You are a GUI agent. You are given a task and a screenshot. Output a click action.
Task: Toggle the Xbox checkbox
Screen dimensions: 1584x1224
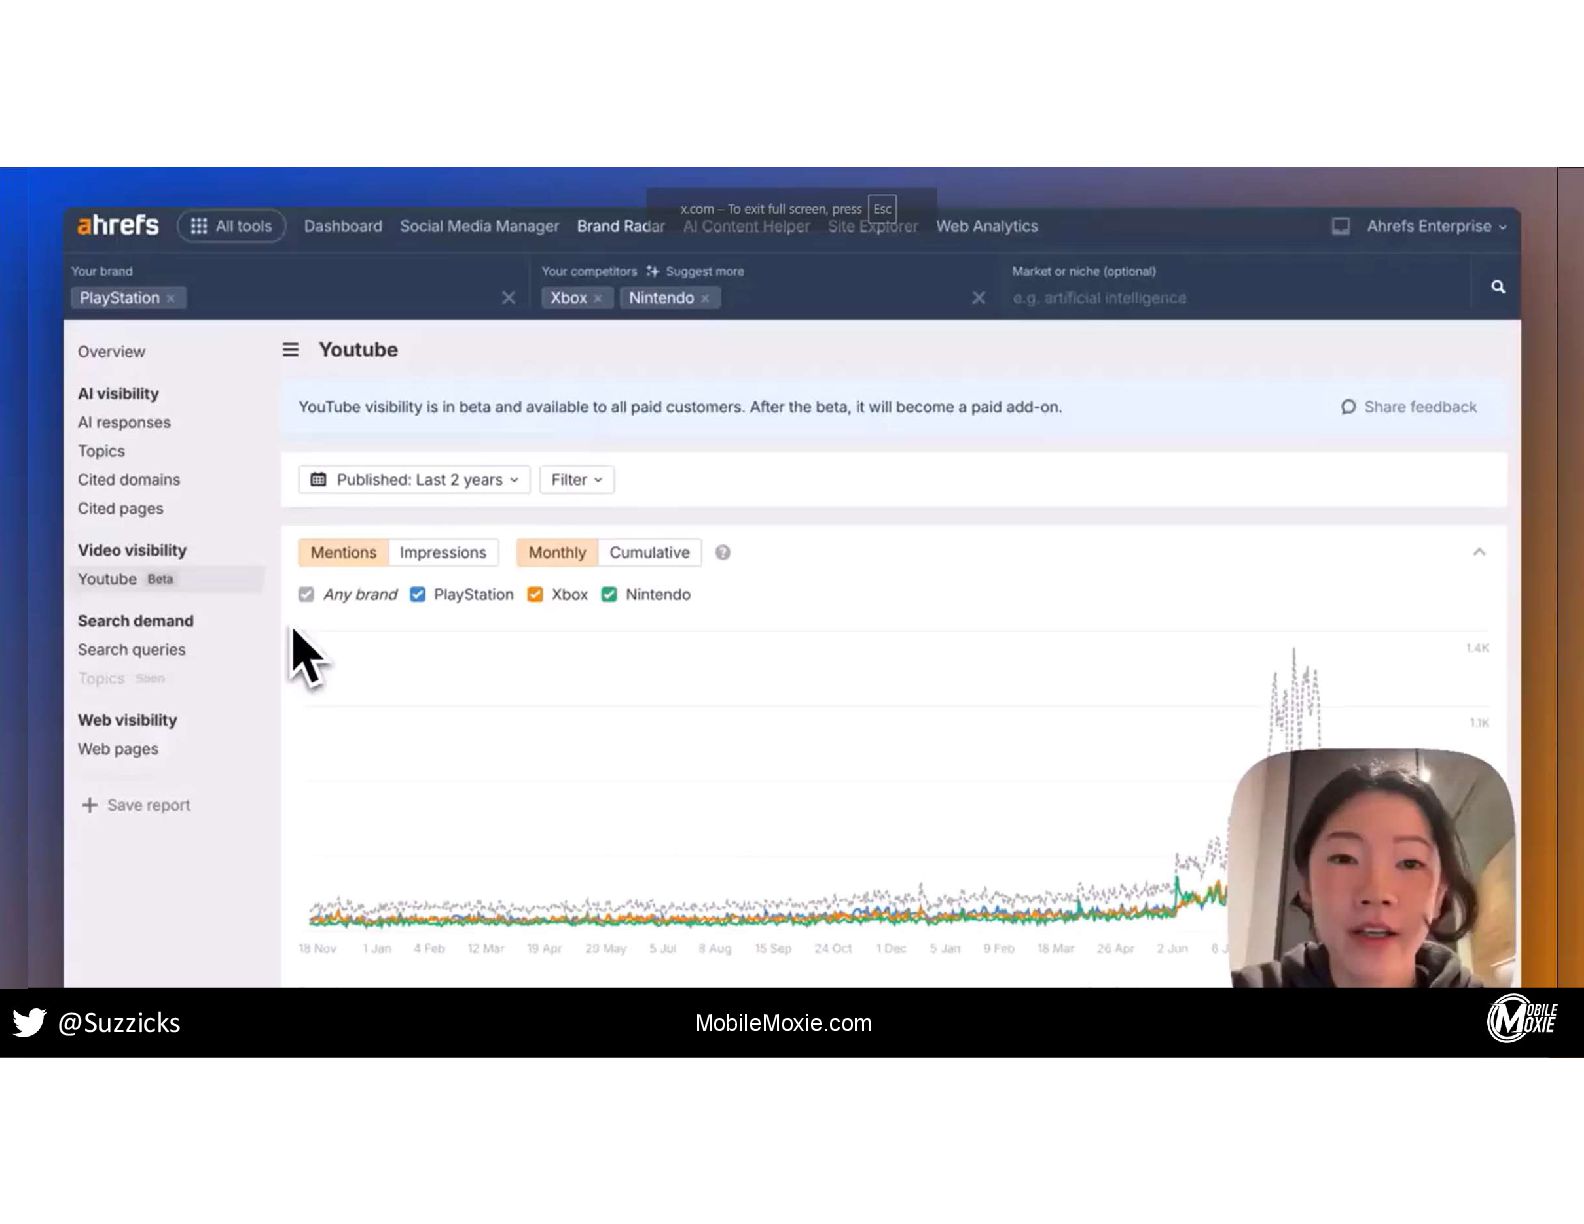(535, 595)
